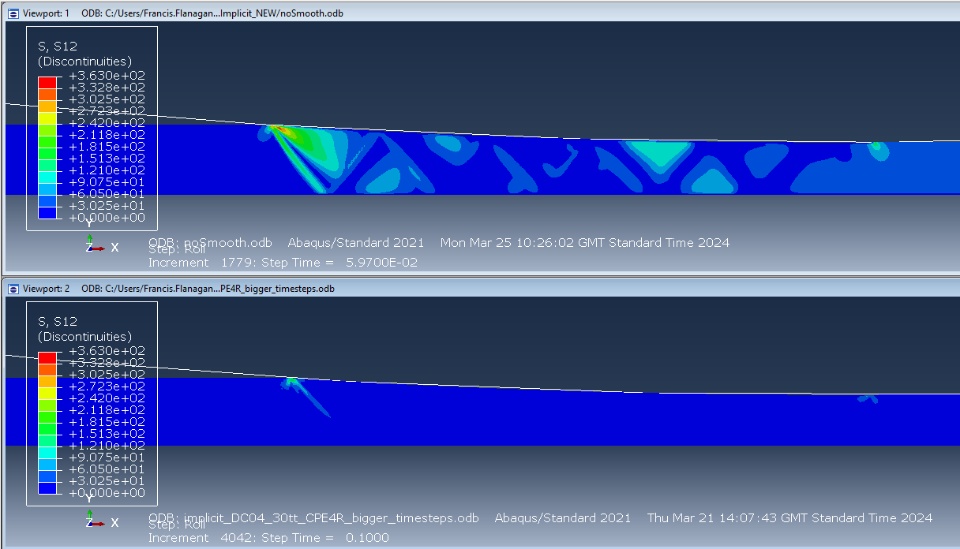This screenshot has width=960, height=549.
Task: Click the PE4R_bigger_timesteps.odb path in Viewport 2 title
Action: 208,288
